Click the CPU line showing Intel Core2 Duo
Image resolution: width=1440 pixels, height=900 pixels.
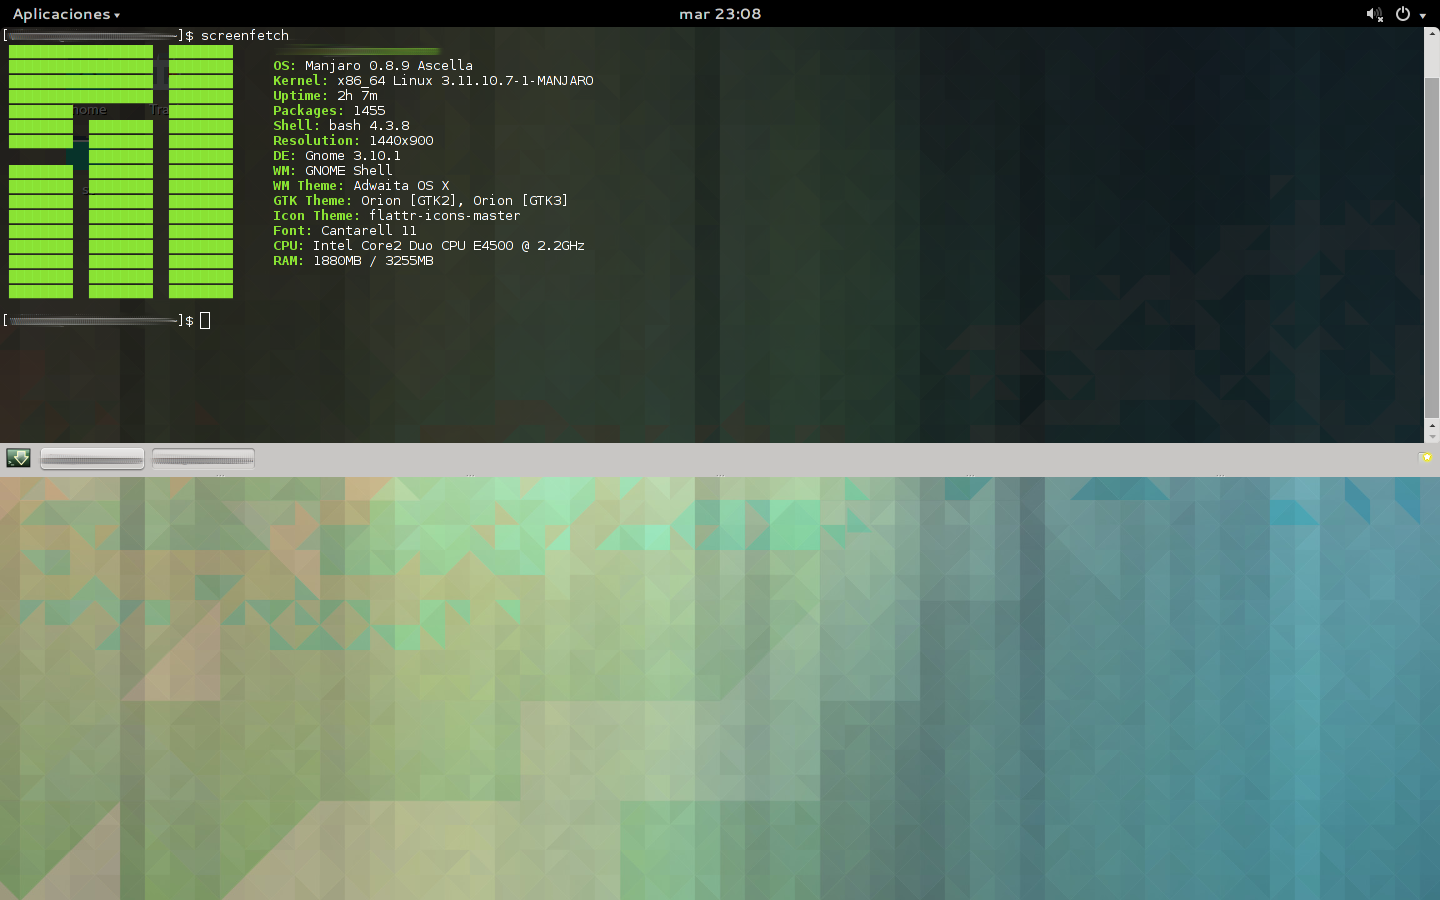[x=428, y=246]
